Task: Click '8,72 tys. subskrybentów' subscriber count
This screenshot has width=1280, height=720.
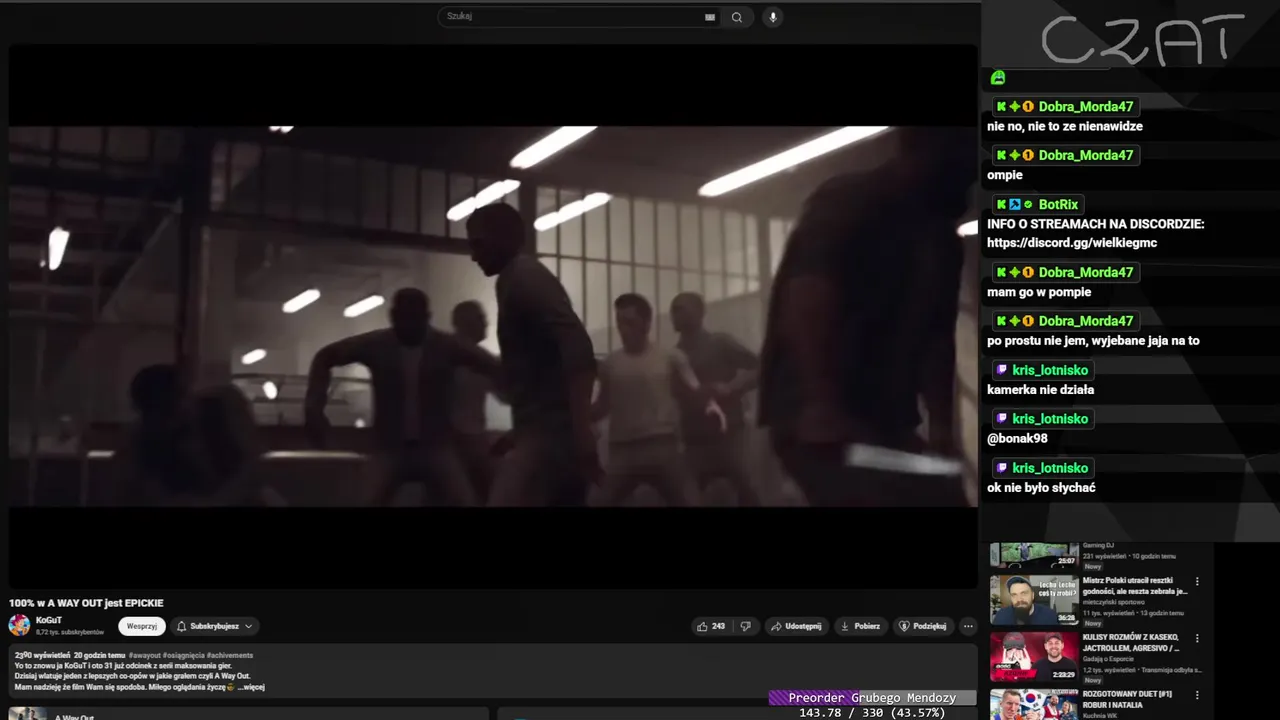Action: click(x=70, y=633)
